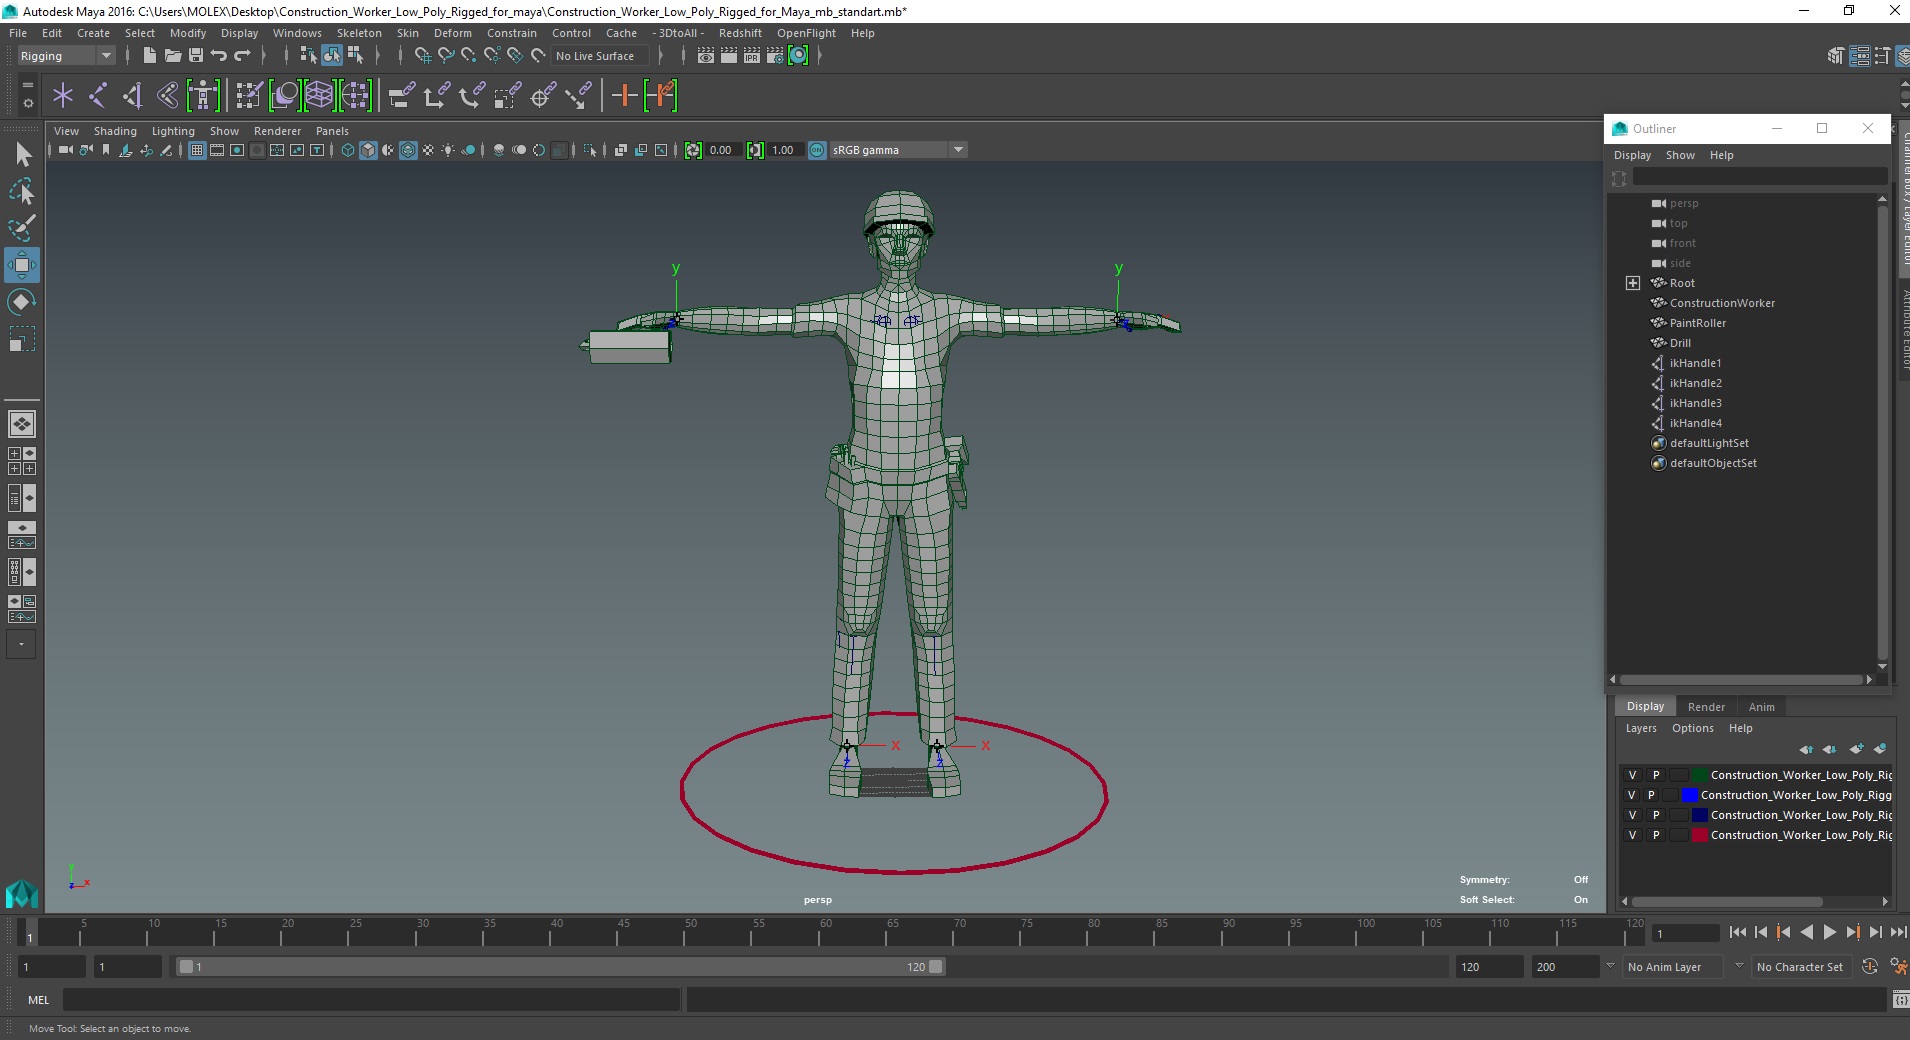
Task: Click Create new layer icon in layer editor
Action: pyautogui.click(x=1856, y=749)
